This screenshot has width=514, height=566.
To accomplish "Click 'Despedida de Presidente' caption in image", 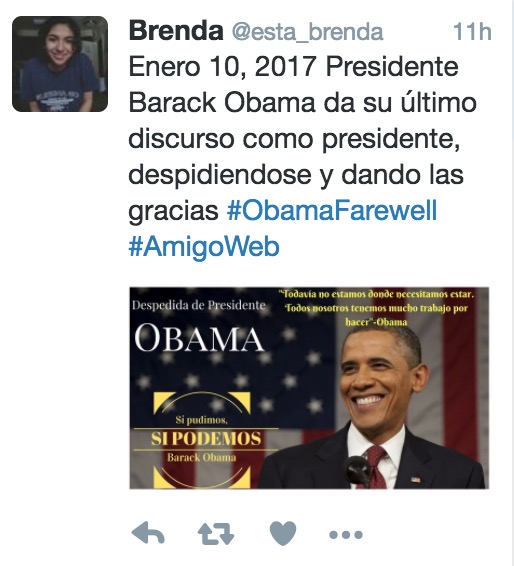I will [x=199, y=305].
